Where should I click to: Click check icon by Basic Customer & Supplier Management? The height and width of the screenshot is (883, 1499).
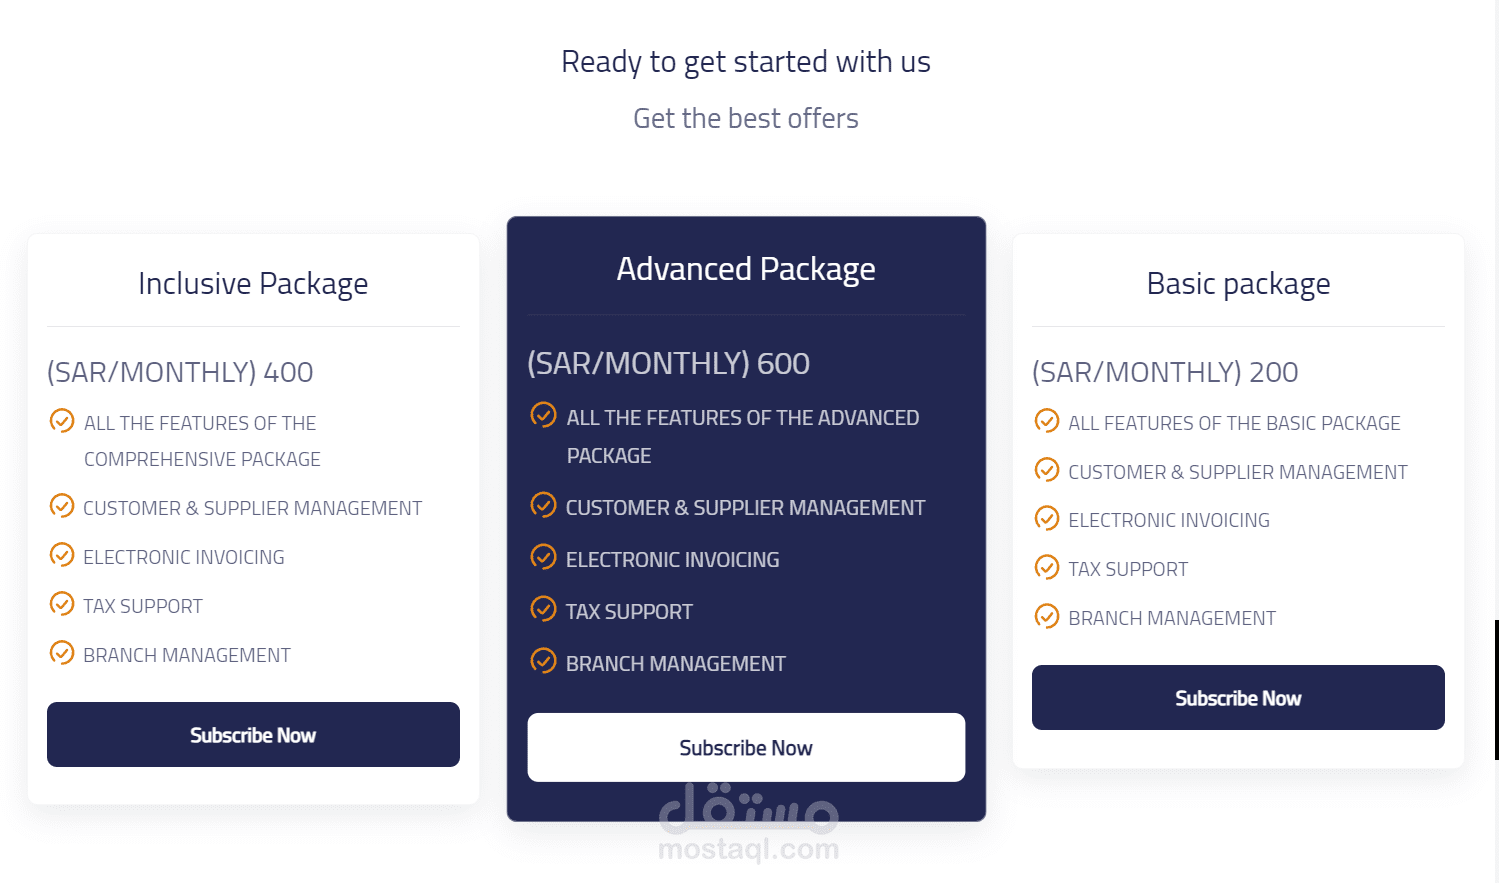pos(1047,470)
